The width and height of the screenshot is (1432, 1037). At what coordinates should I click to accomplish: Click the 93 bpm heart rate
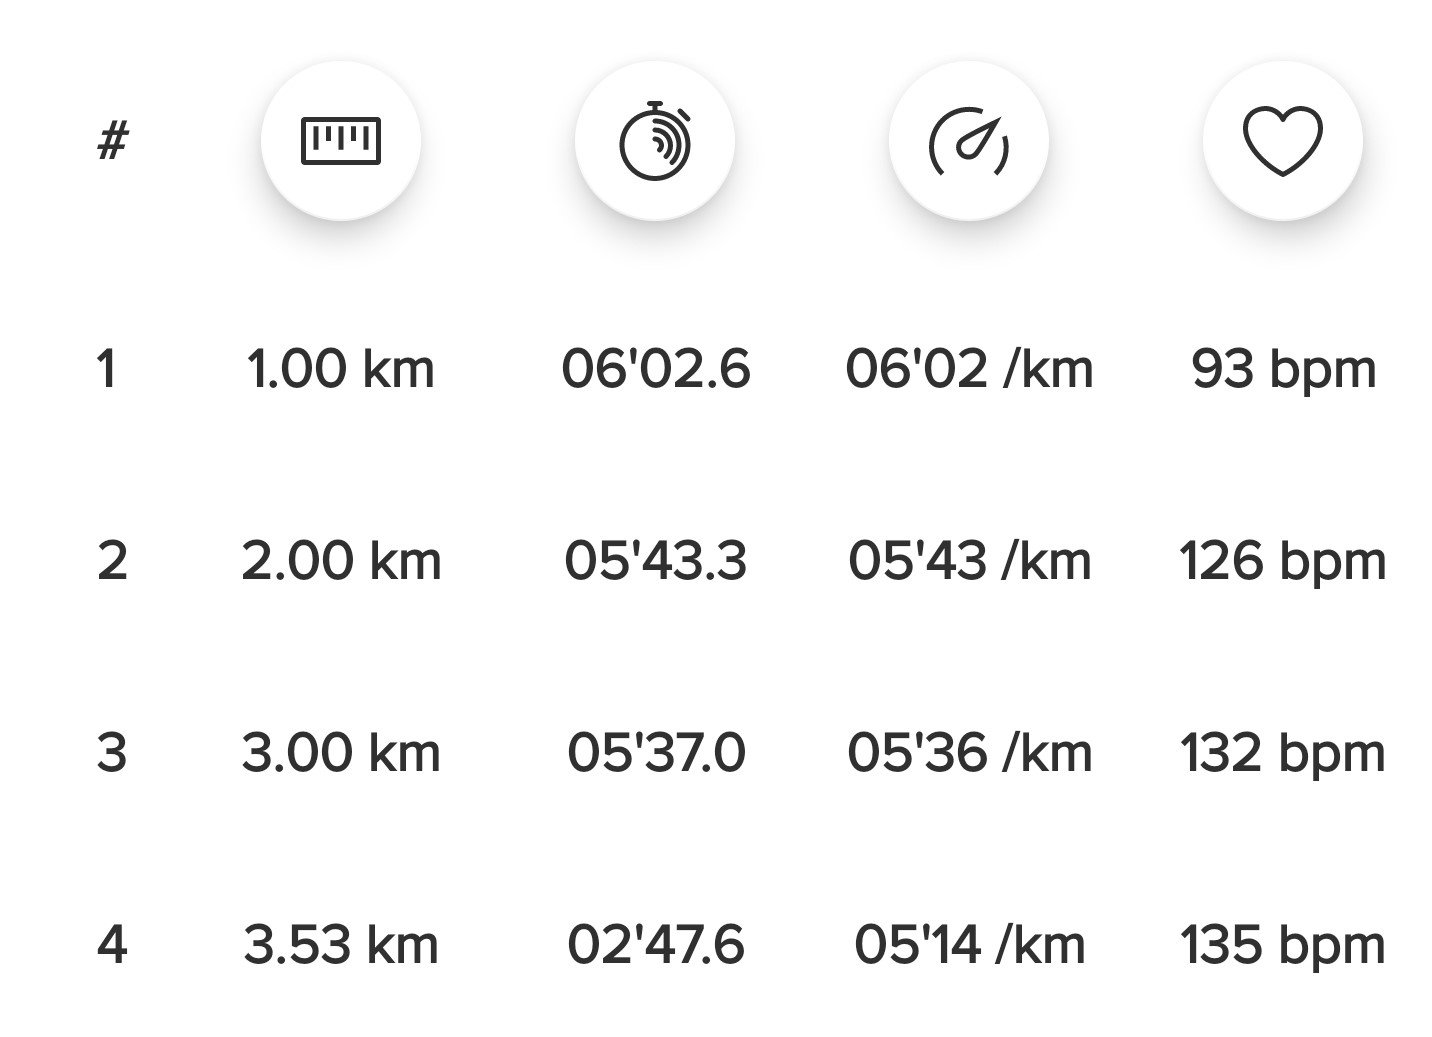click(x=1283, y=369)
